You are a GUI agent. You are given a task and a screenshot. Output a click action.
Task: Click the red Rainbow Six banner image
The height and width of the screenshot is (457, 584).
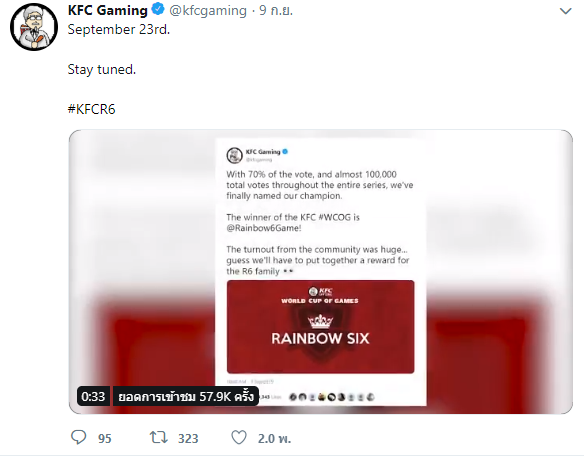click(320, 327)
